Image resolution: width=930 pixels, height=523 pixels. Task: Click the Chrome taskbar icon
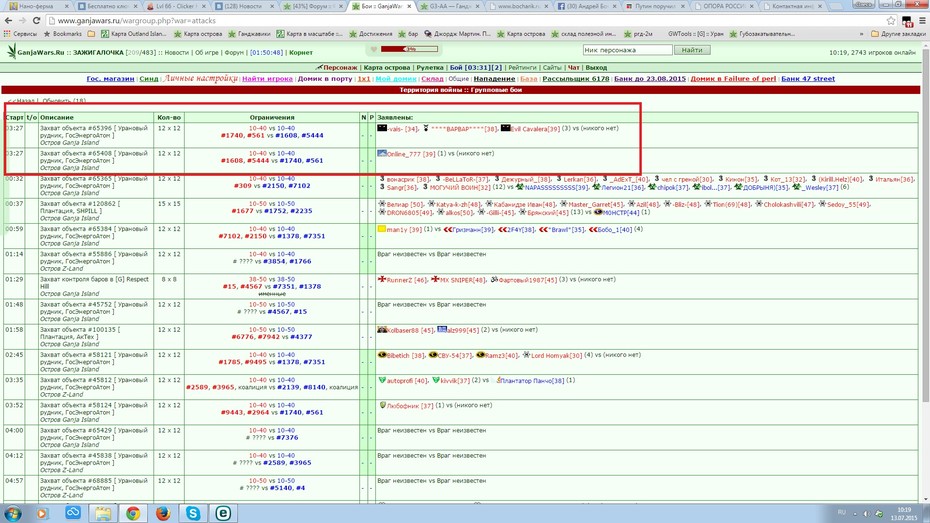pos(133,512)
